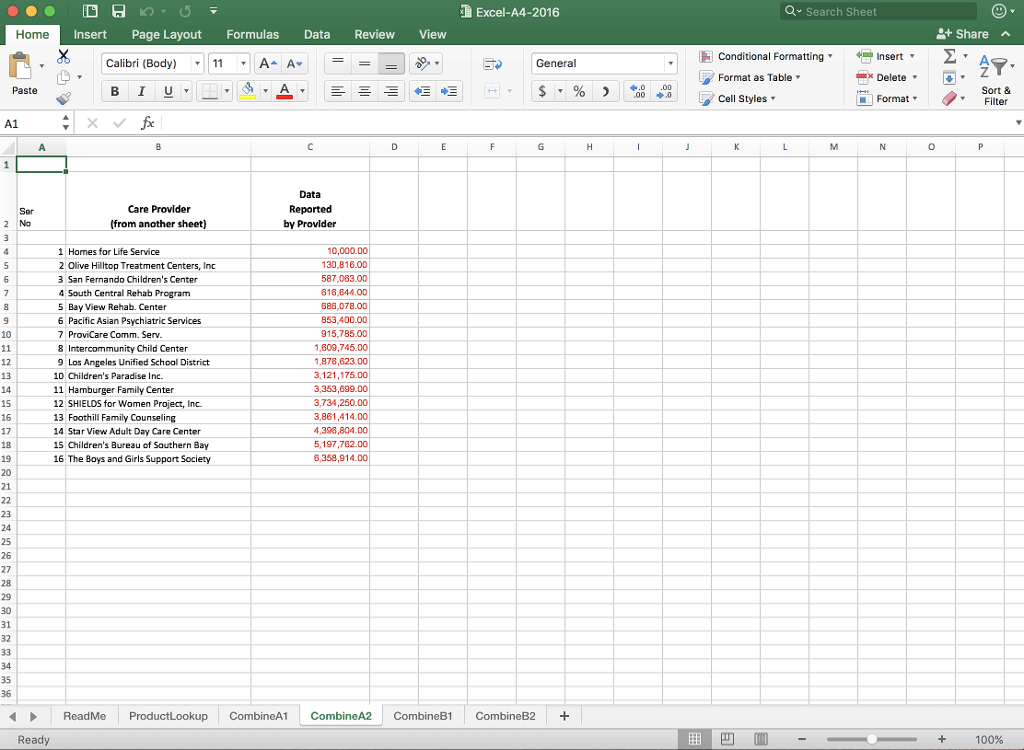Toggle bold formatting

[114, 90]
